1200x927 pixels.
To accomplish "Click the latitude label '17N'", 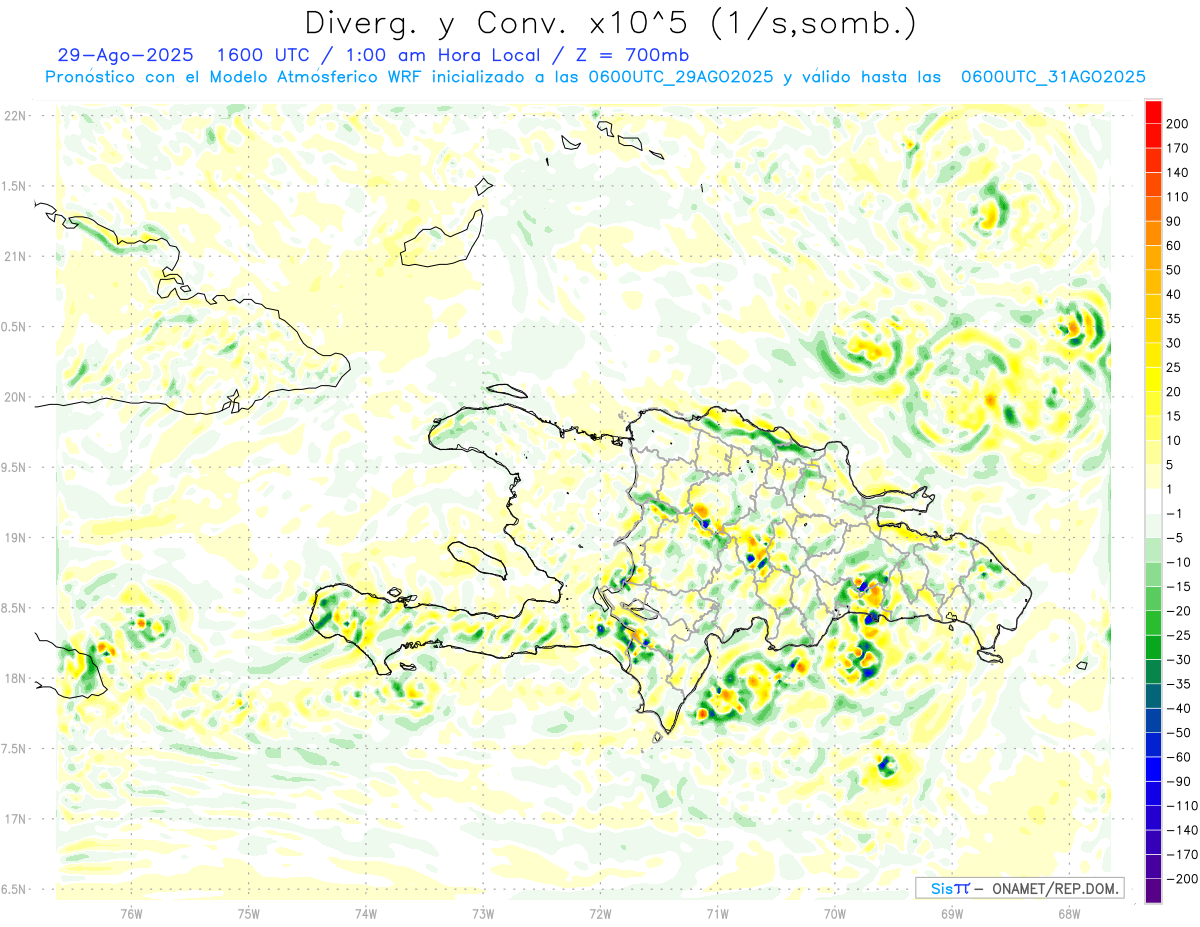I will (x=15, y=819).
